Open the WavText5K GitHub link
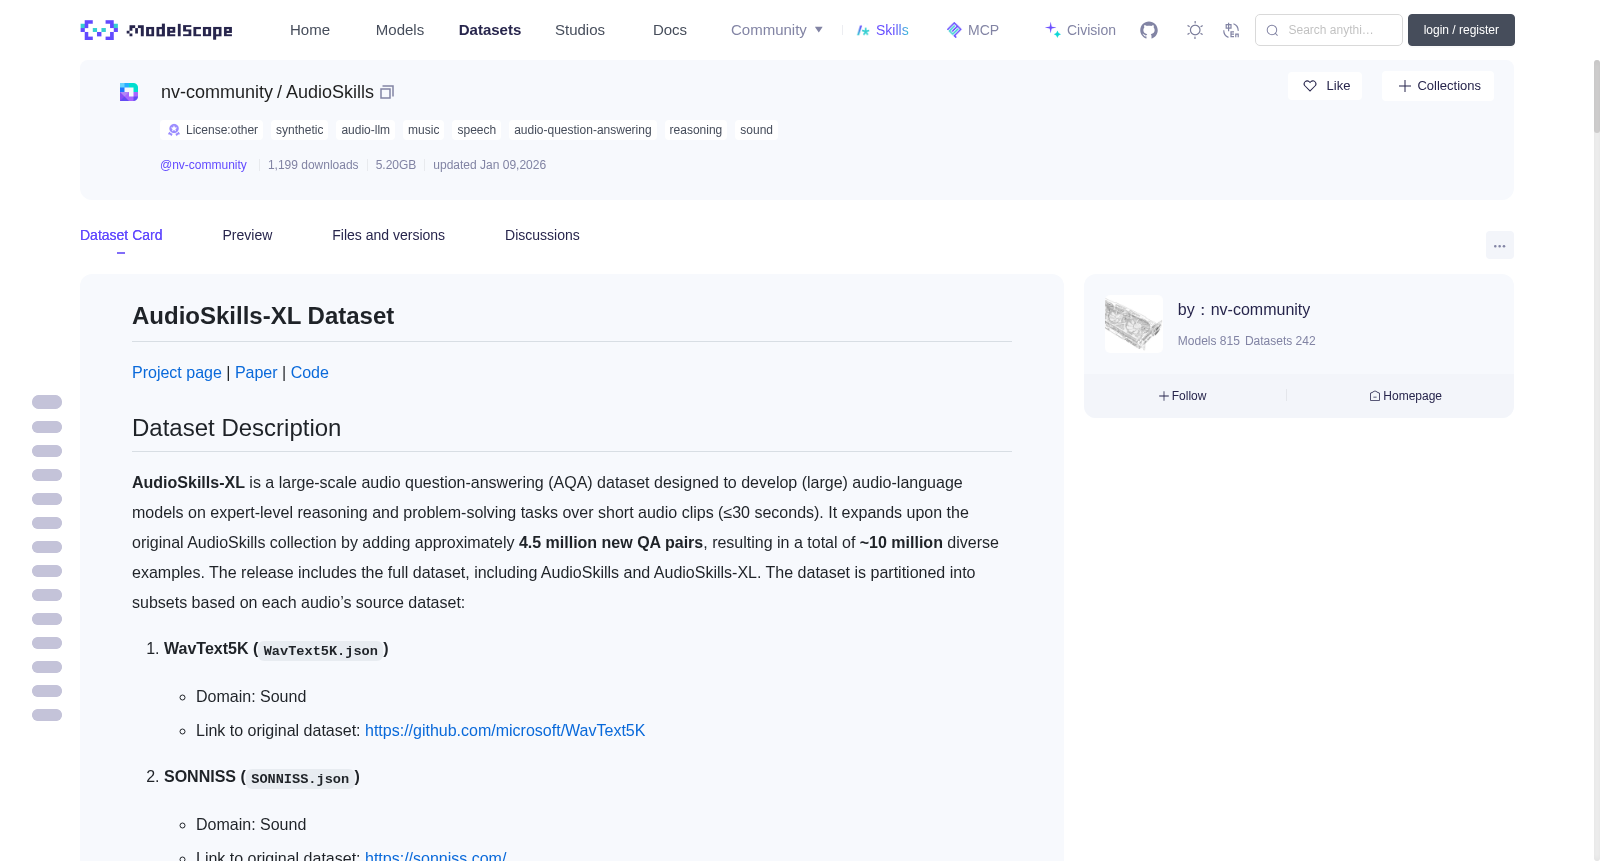Screen dimensions: 1600x861 coord(505,730)
